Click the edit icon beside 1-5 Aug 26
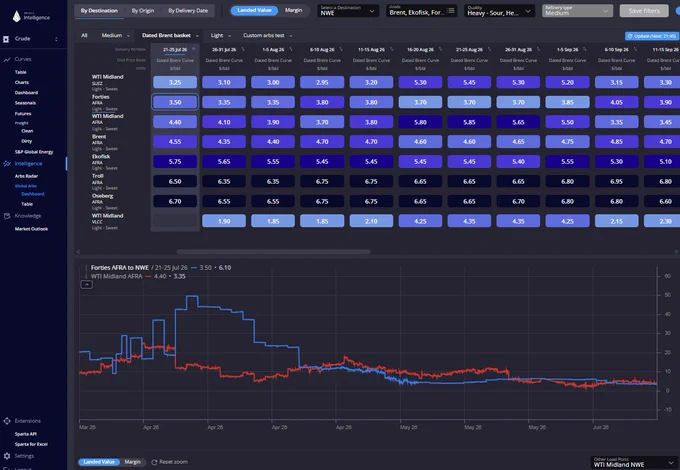 pyautogui.click(x=291, y=49)
